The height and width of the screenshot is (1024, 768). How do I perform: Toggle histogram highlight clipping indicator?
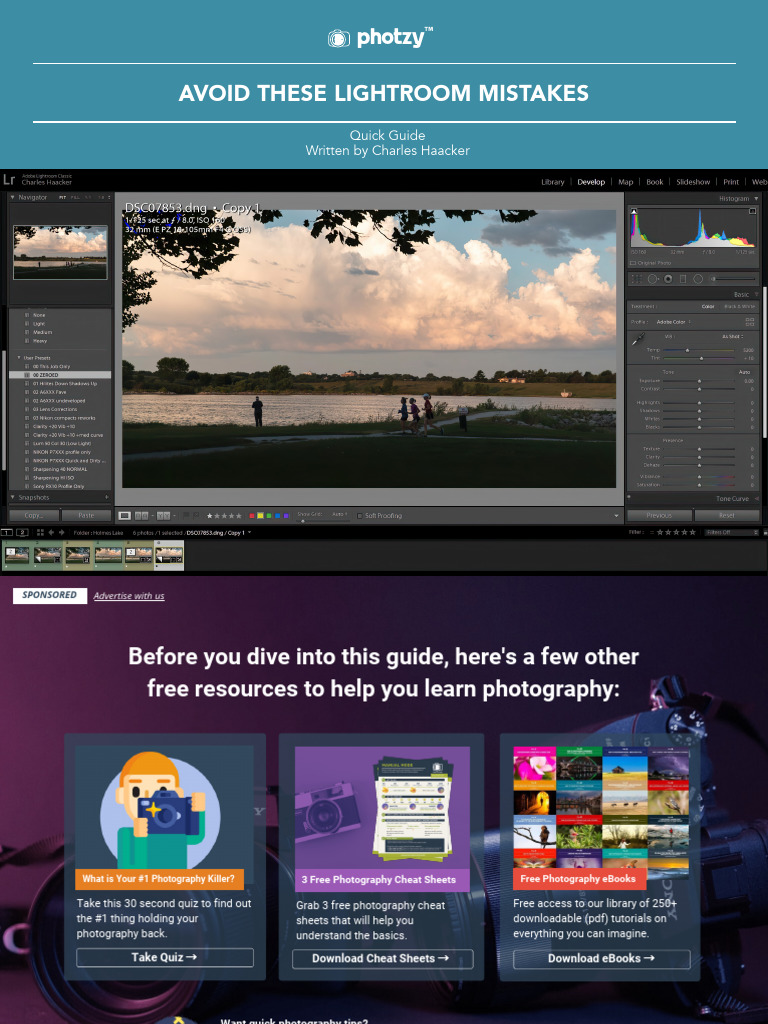(x=752, y=211)
